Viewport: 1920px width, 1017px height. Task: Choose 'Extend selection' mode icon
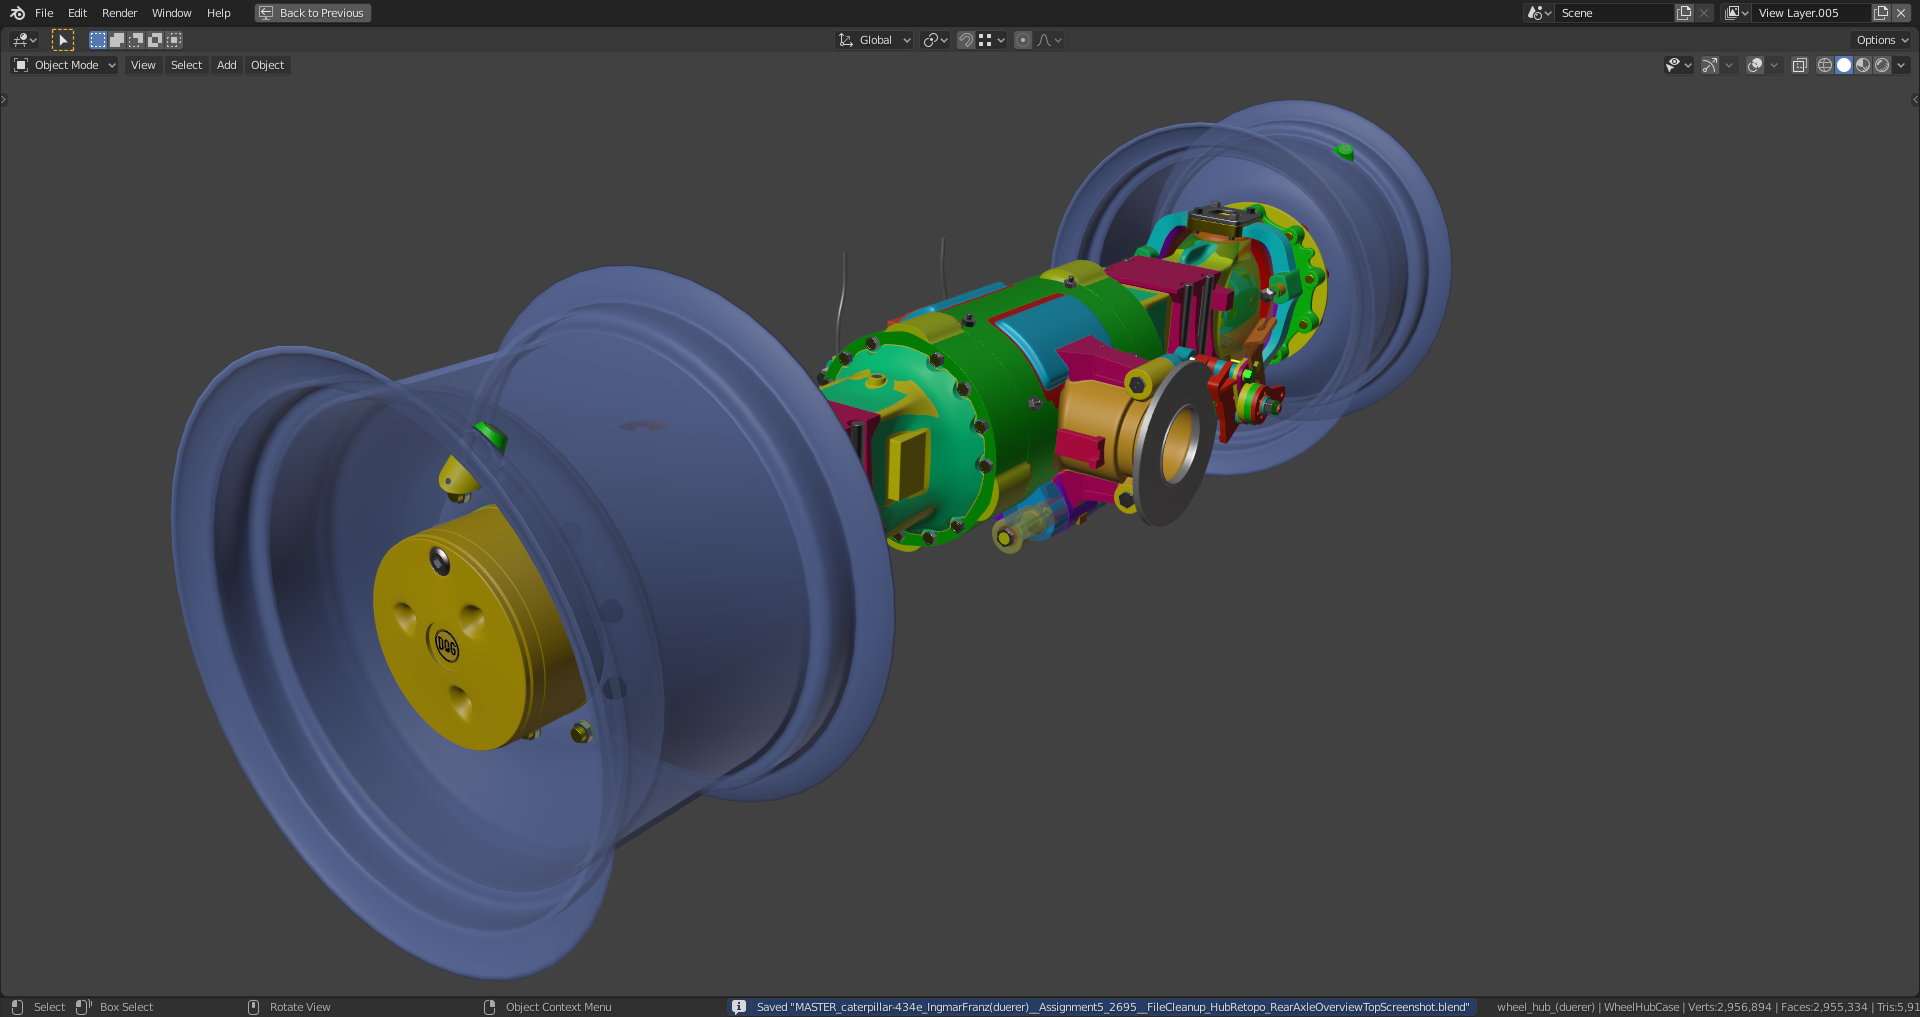point(117,40)
